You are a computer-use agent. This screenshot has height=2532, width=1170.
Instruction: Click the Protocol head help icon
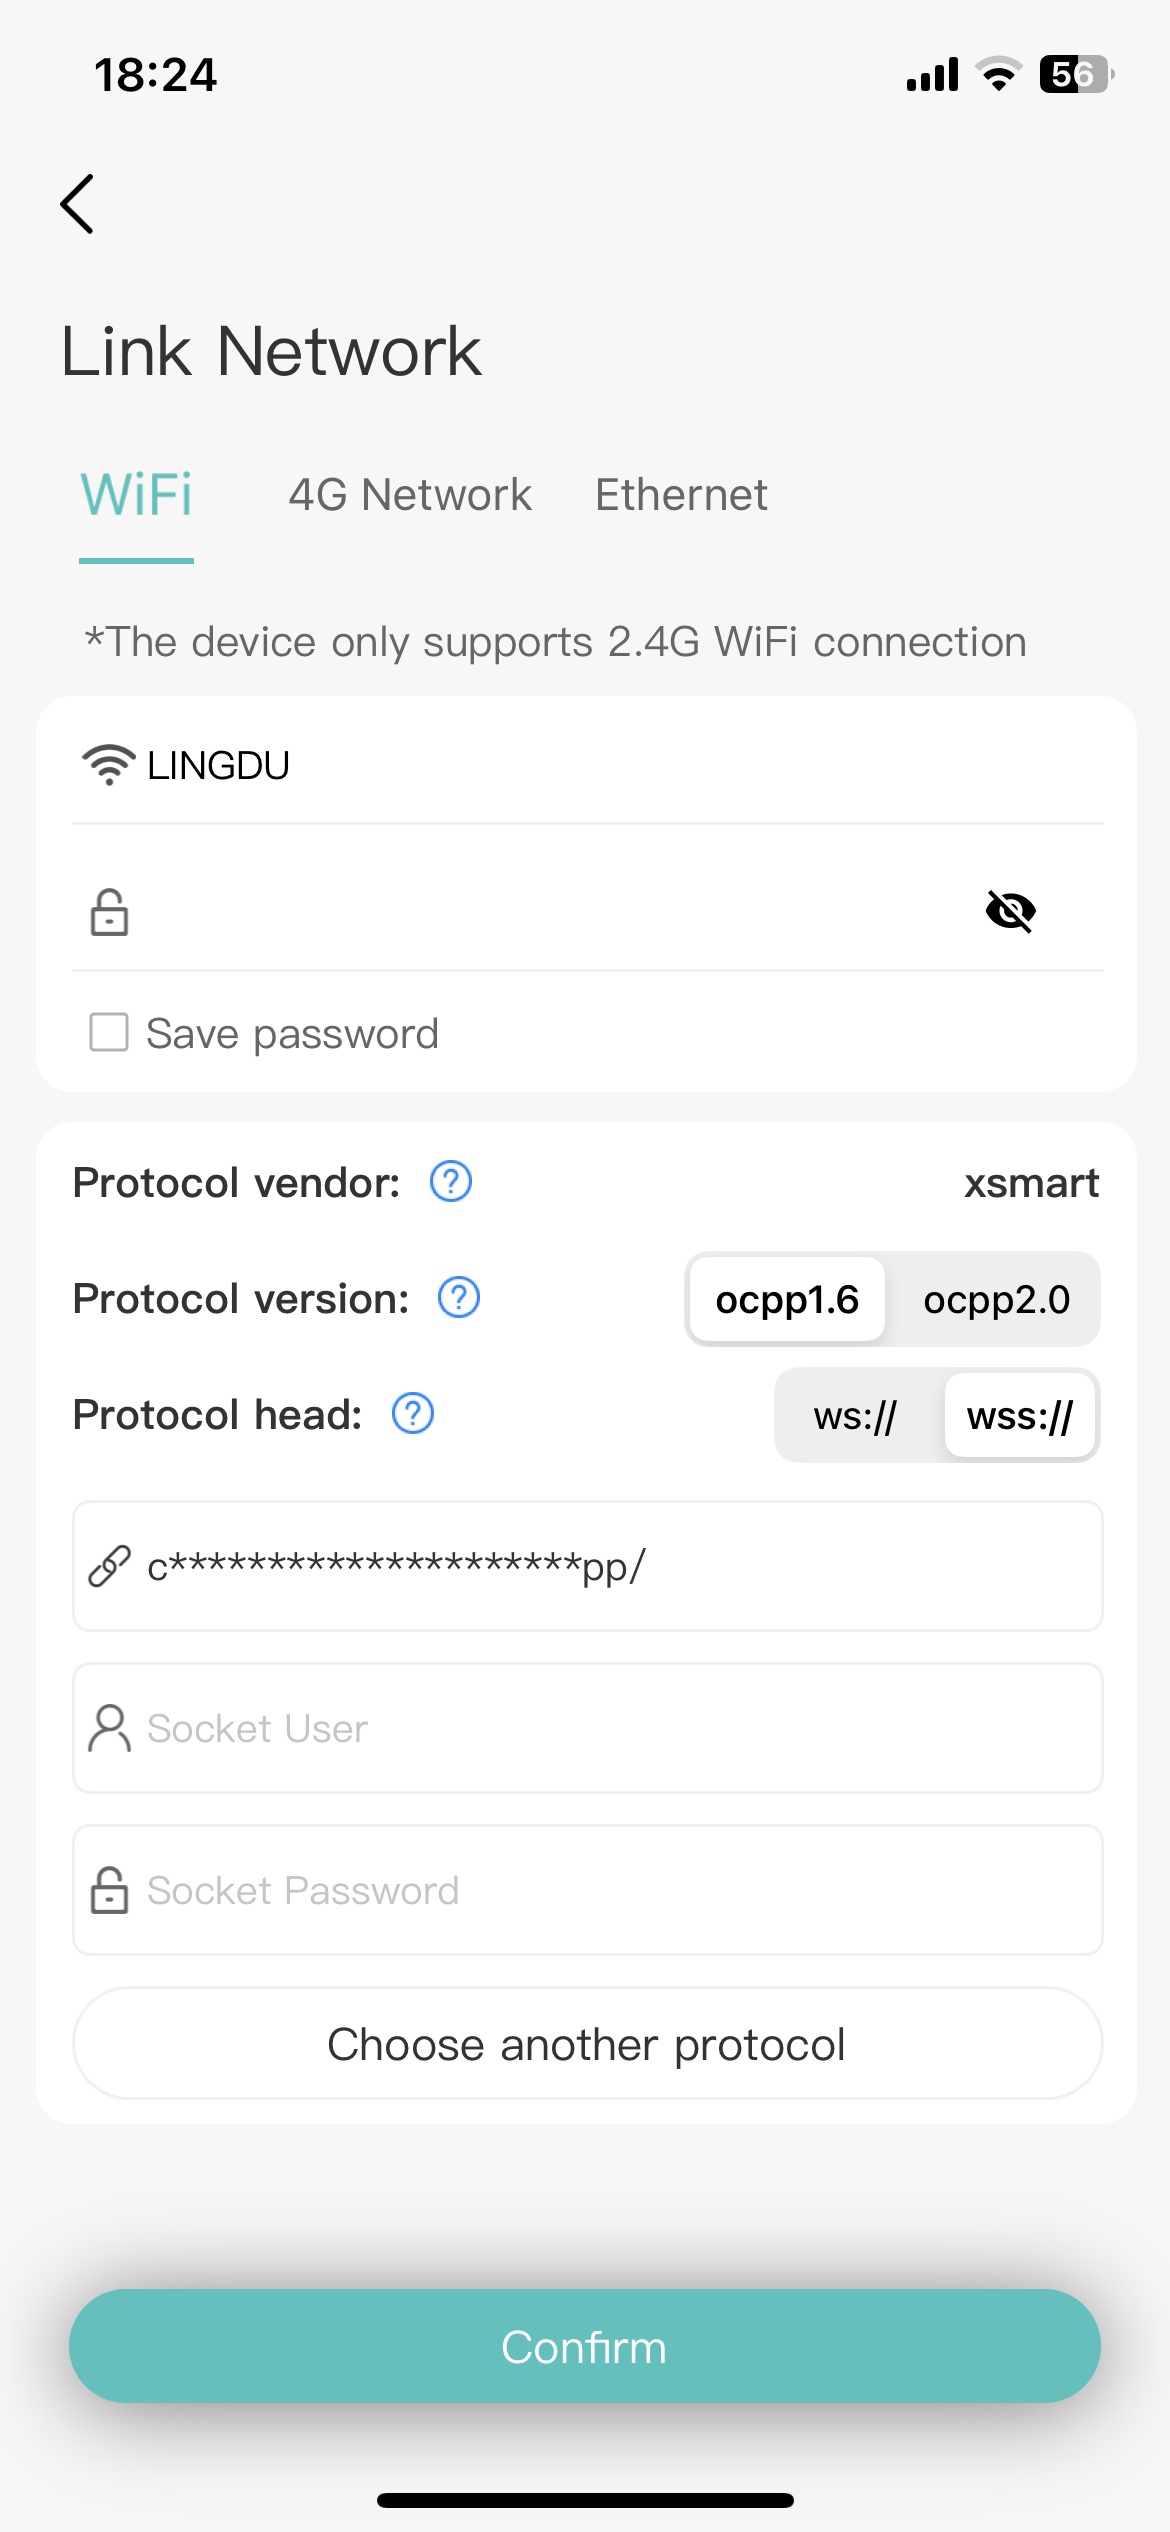pyautogui.click(x=413, y=1414)
